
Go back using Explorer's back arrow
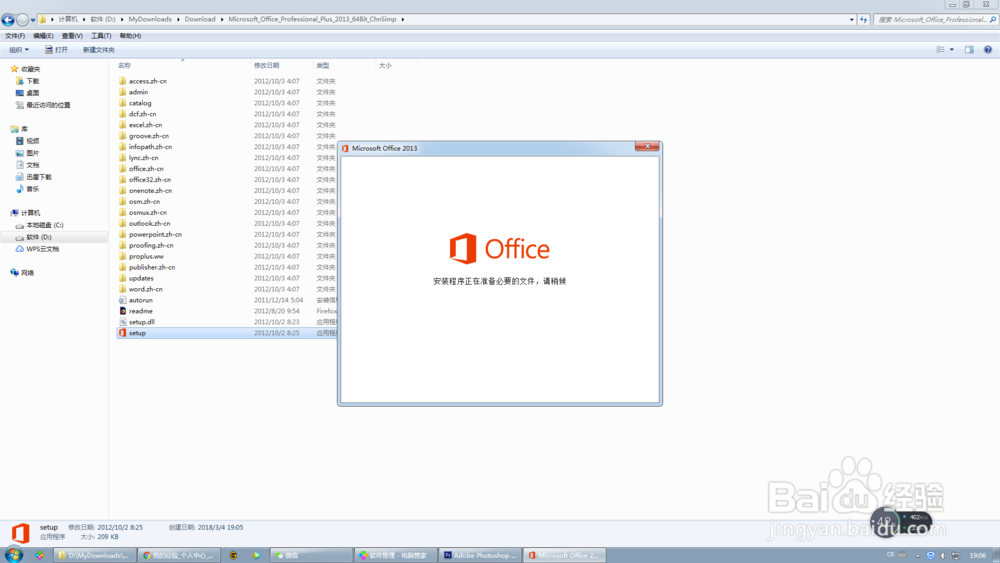(8, 20)
